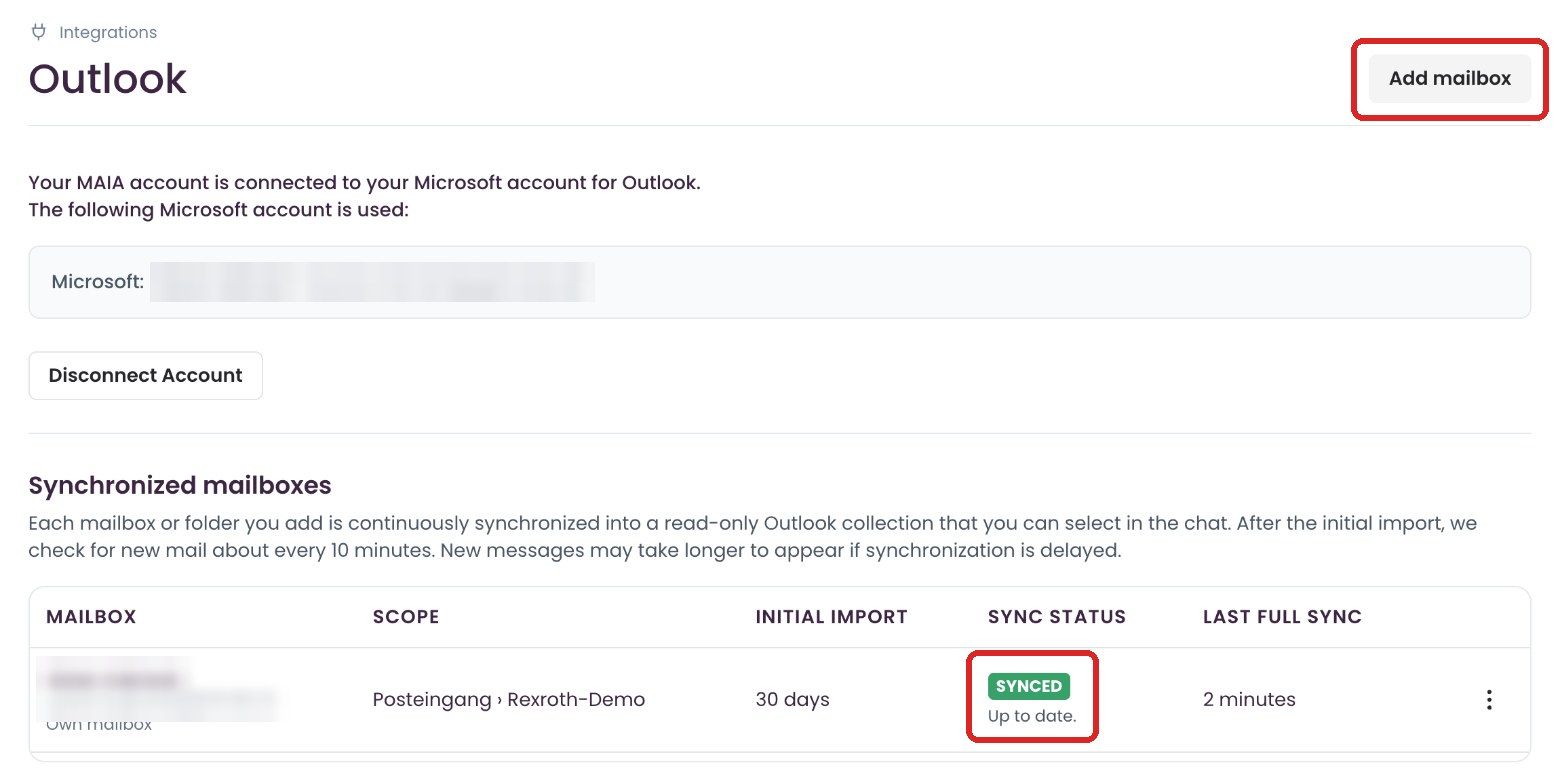Click the Outlook page title
This screenshot has height=784, width=1560.
[x=108, y=79]
